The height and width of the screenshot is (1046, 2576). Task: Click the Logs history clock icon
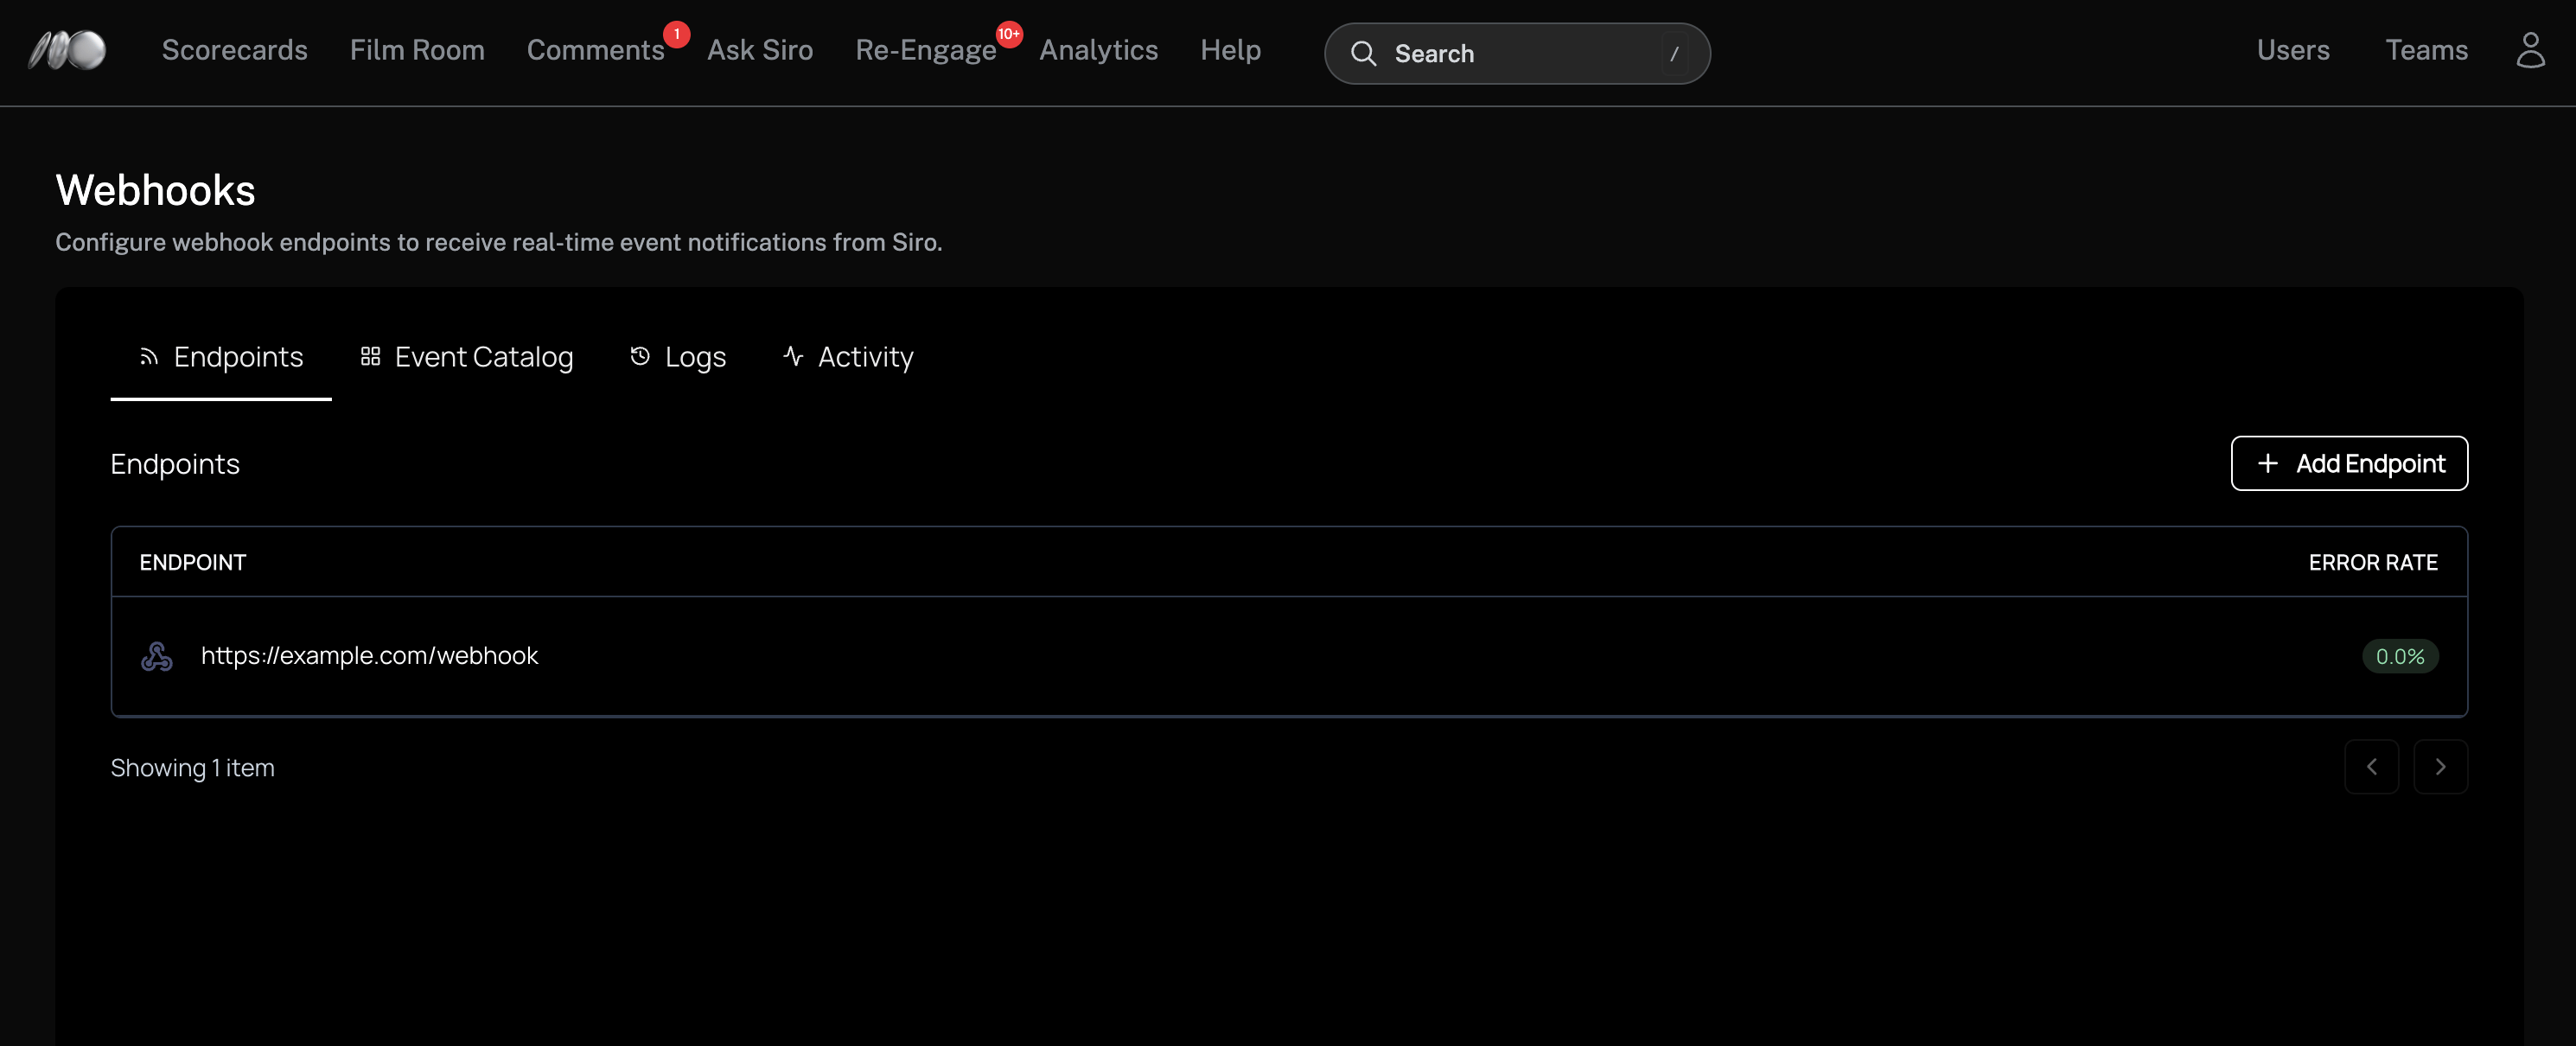click(x=640, y=357)
